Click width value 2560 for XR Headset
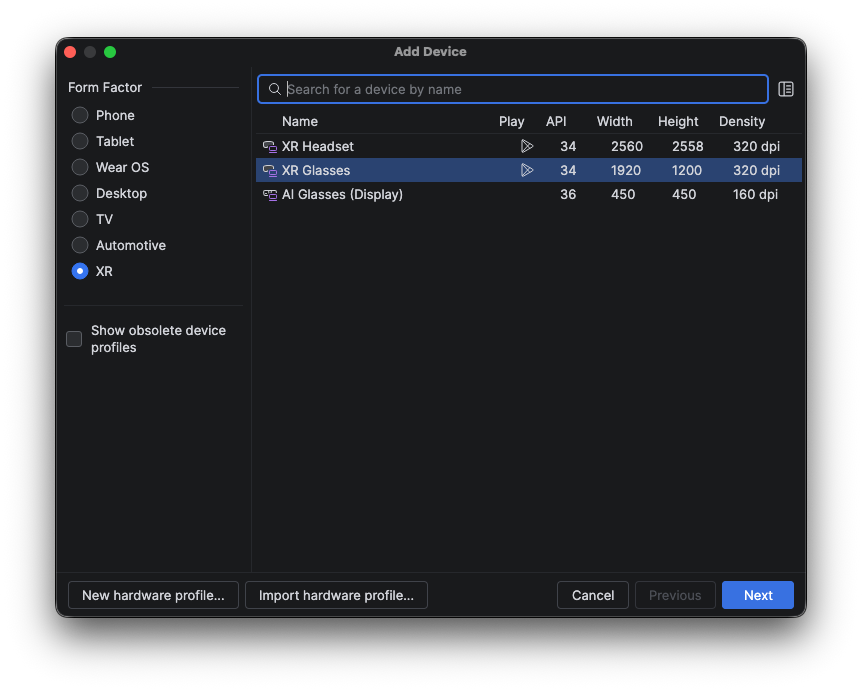This screenshot has width=862, height=691. point(627,146)
